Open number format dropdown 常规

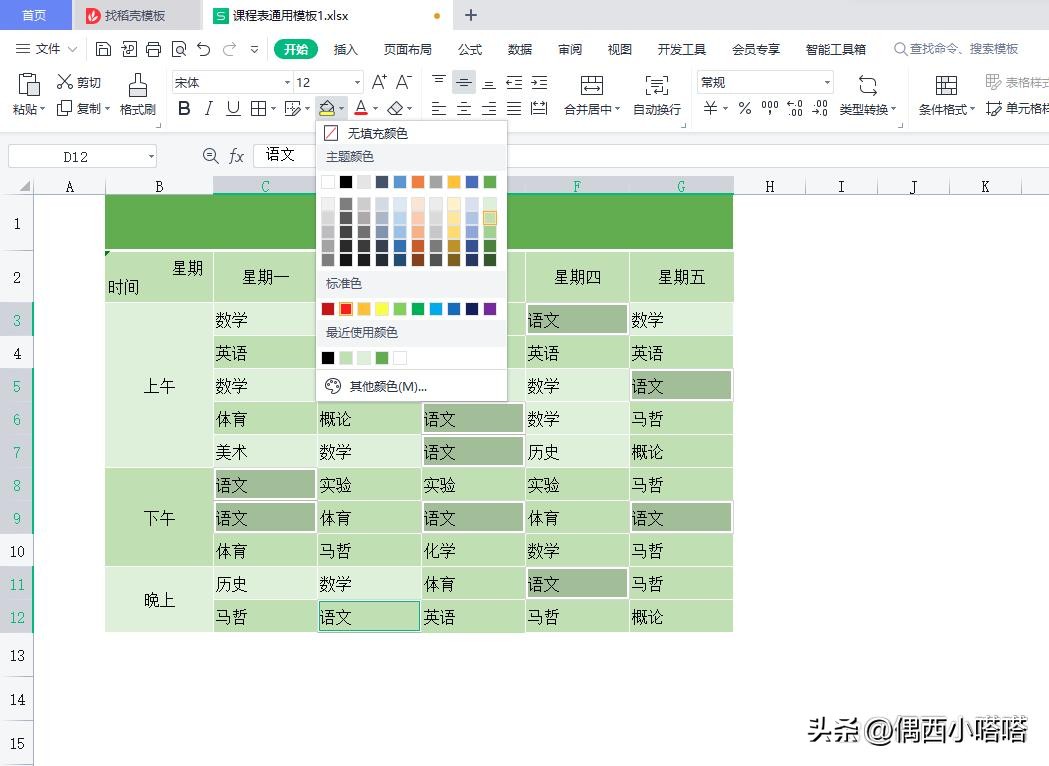828,82
